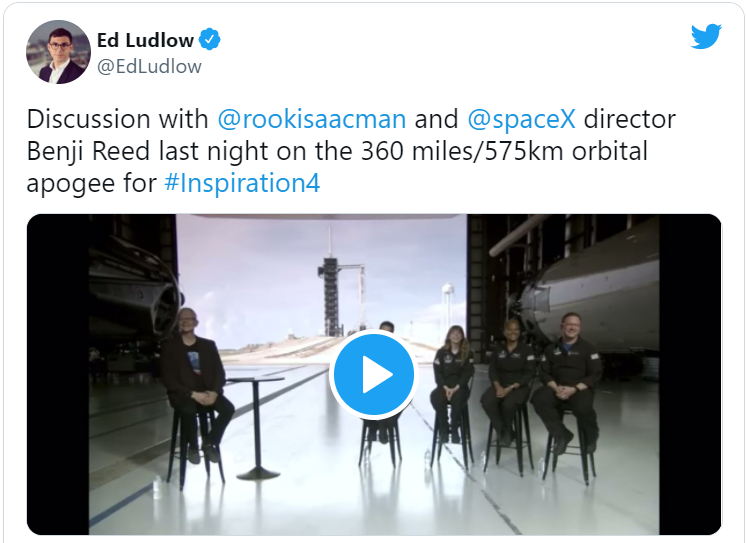Click the black bar left of video

click(58, 374)
